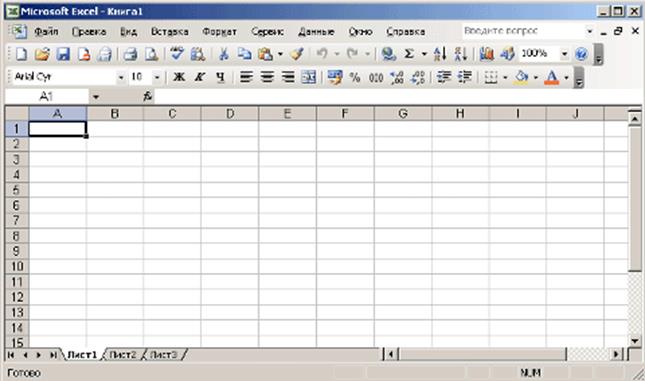This screenshot has width=645, height=381.
Task: Create a new blank workbook
Action: [21, 54]
